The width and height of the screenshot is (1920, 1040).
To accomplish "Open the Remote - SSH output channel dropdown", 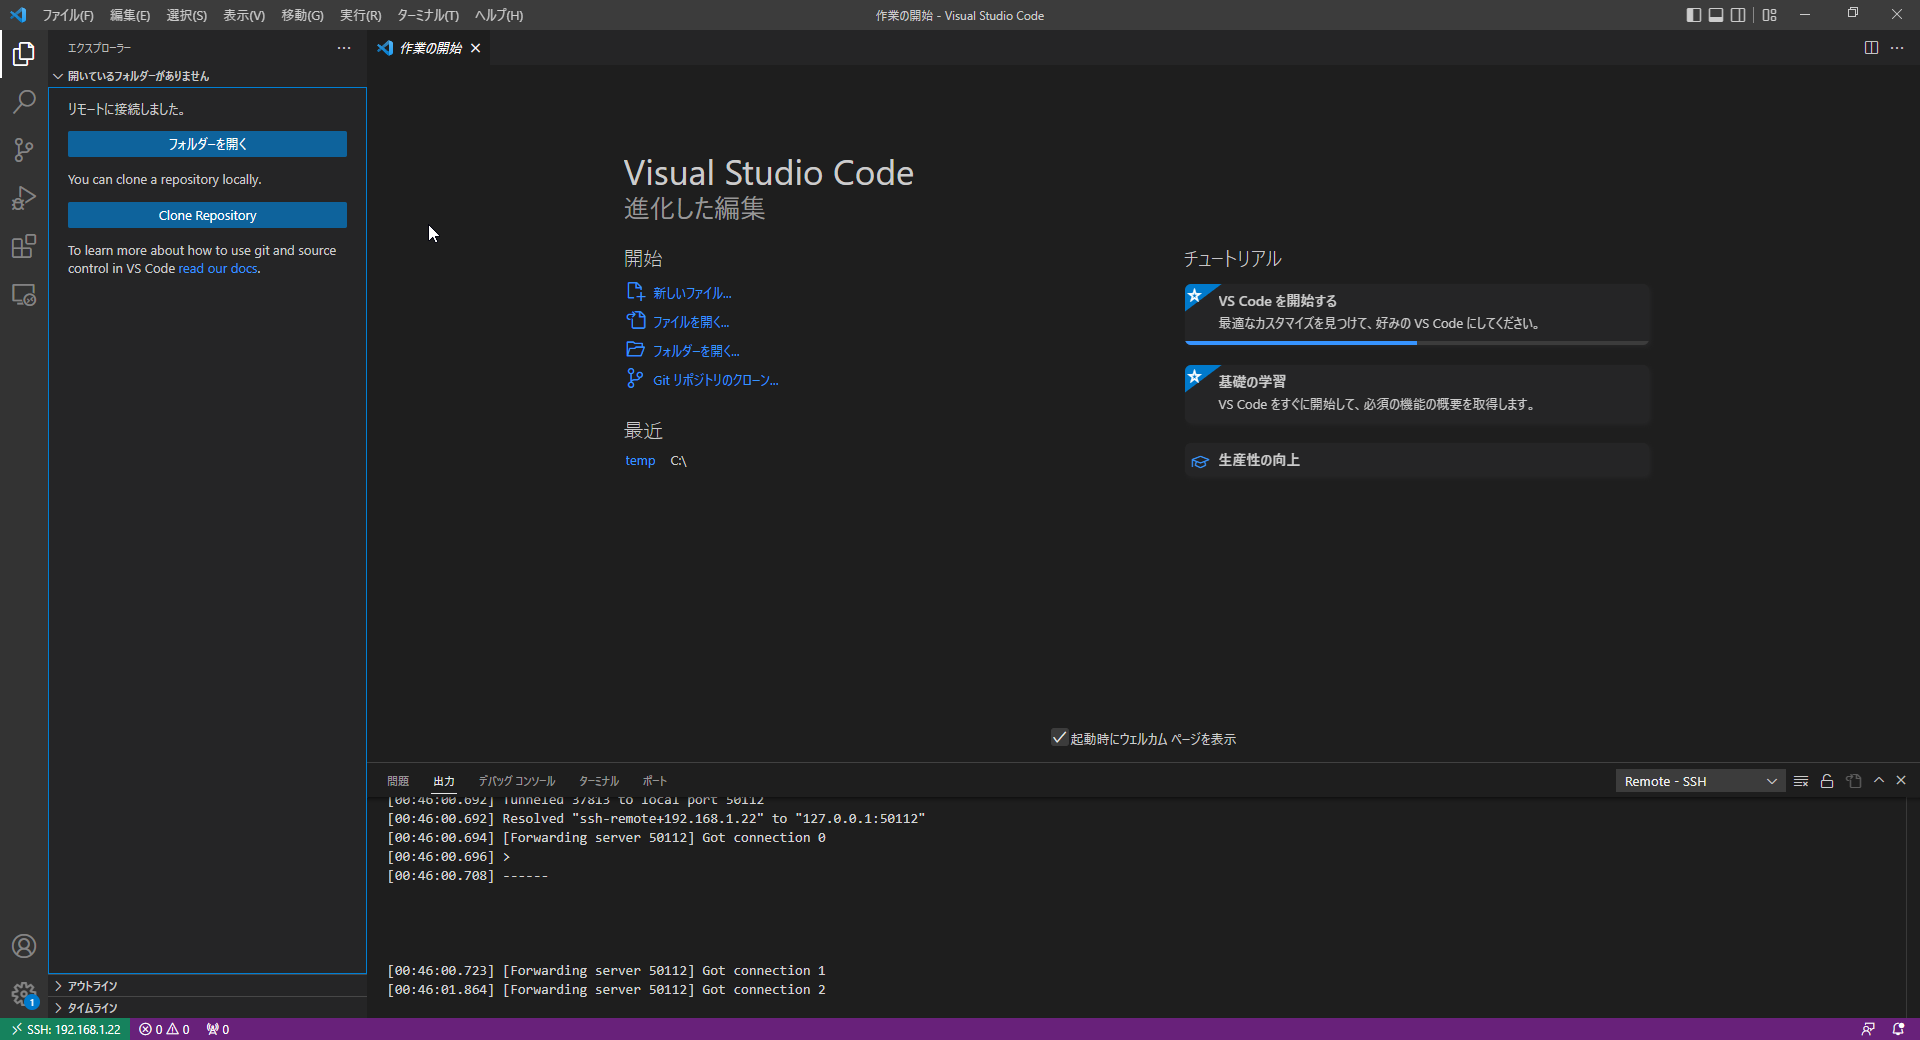I will 1700,781.
